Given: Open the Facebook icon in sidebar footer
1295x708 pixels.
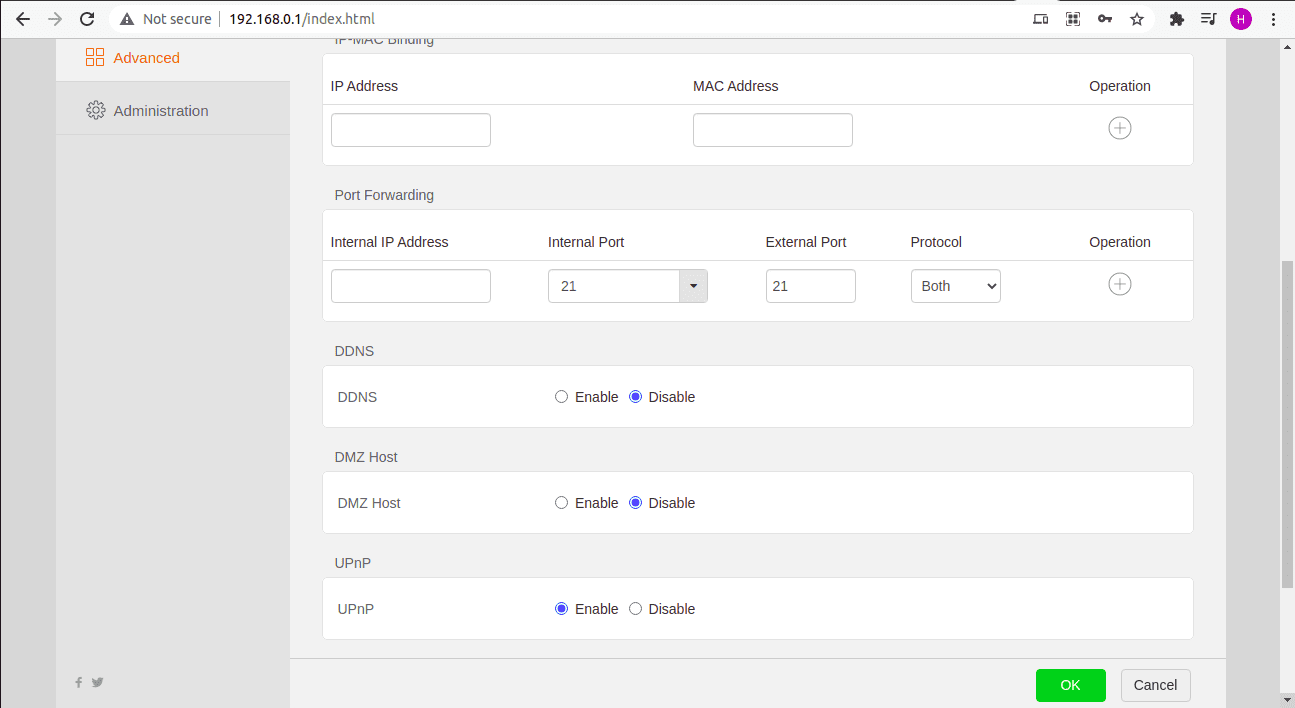Looking at the screenshot, I should click(x=78, y=682).
